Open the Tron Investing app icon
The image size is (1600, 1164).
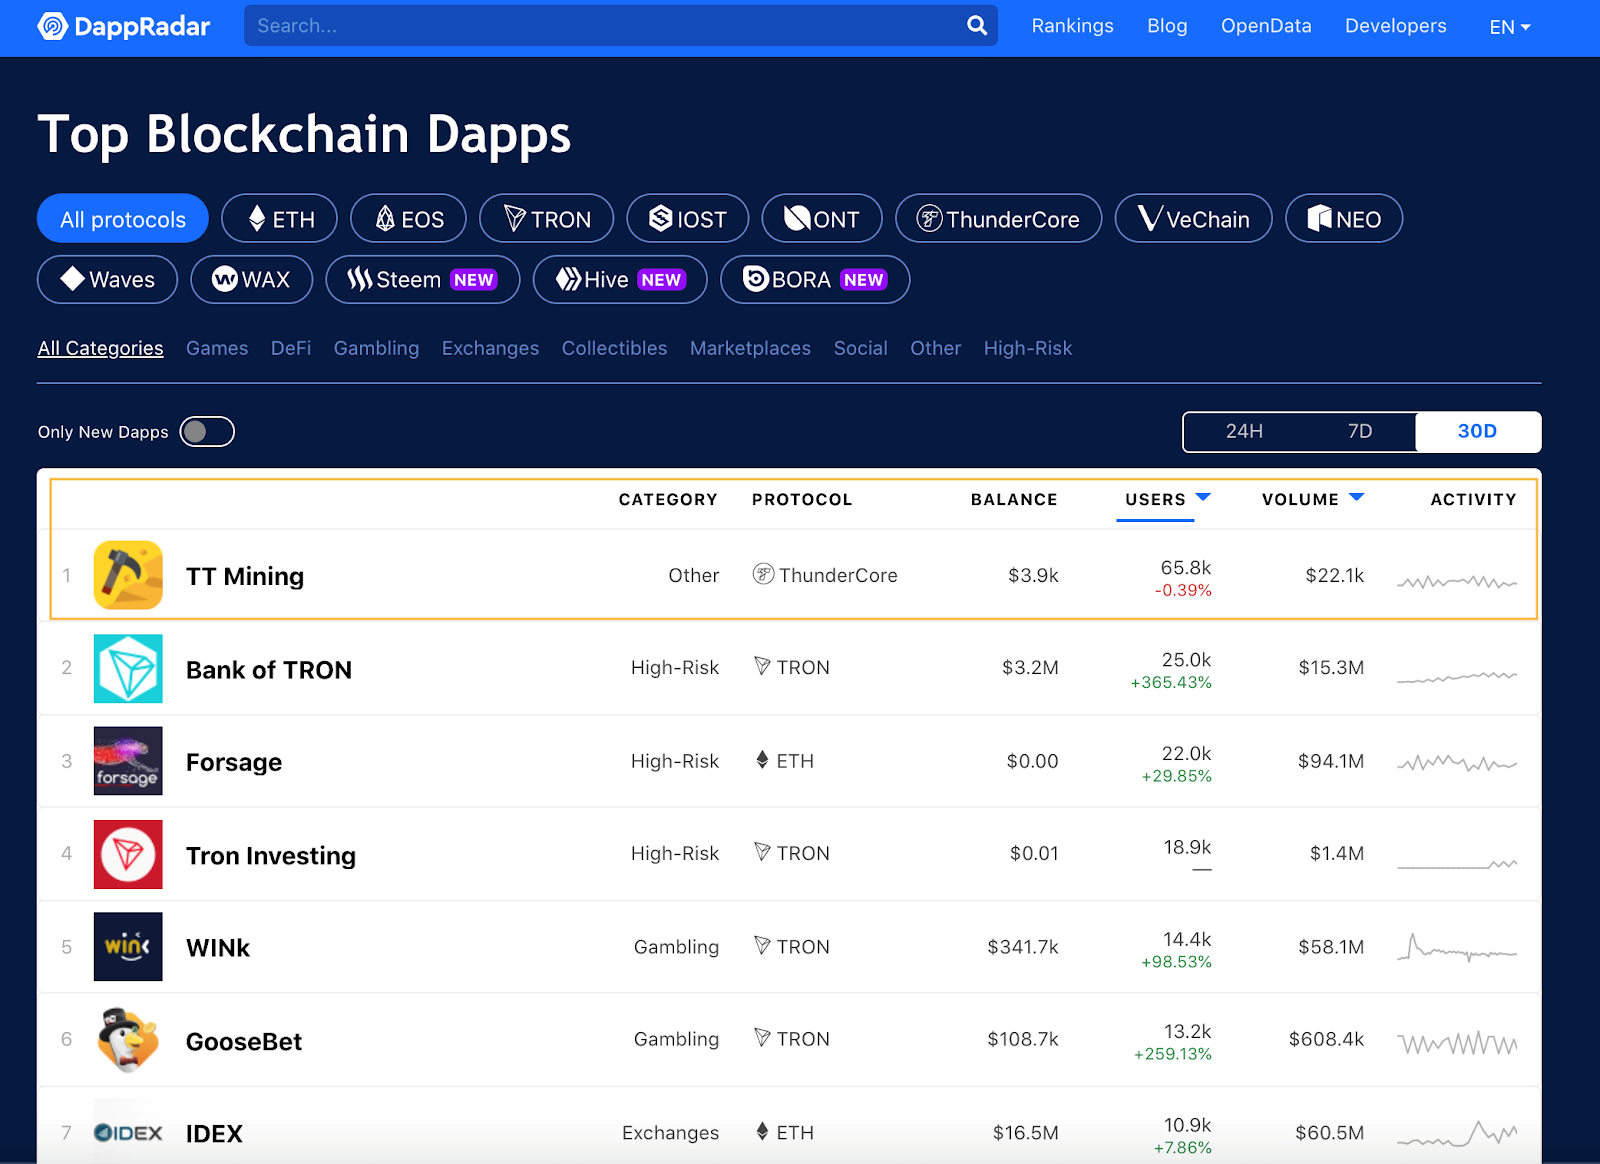pos(128,854)
